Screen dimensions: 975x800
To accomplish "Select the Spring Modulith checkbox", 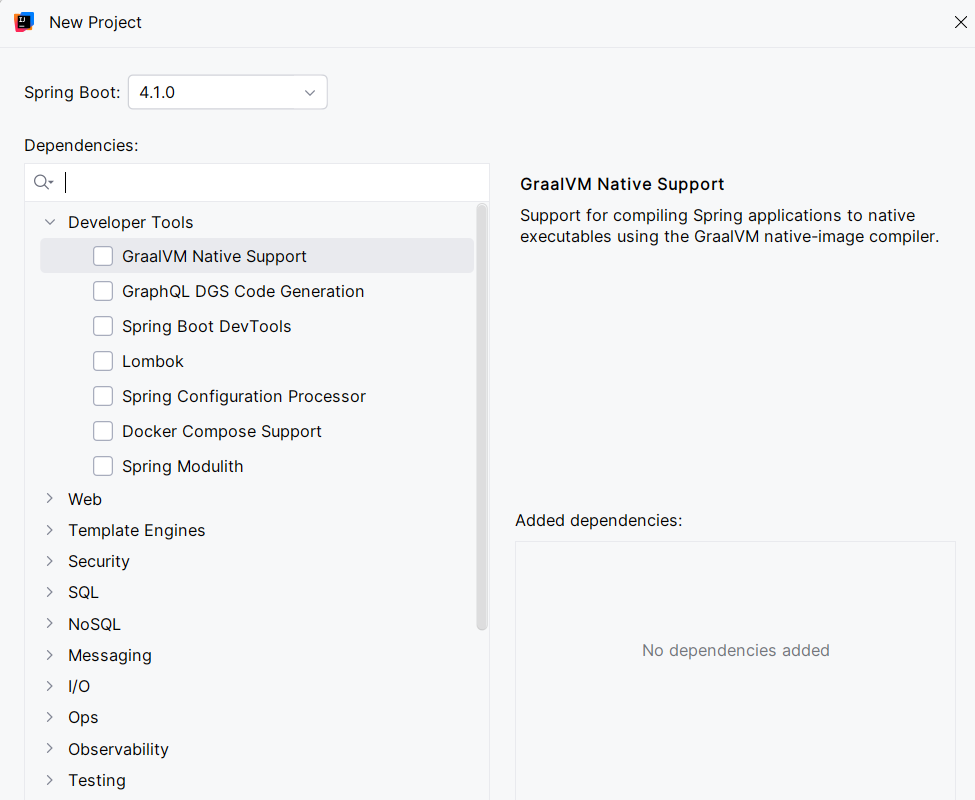I will point(103,466).
